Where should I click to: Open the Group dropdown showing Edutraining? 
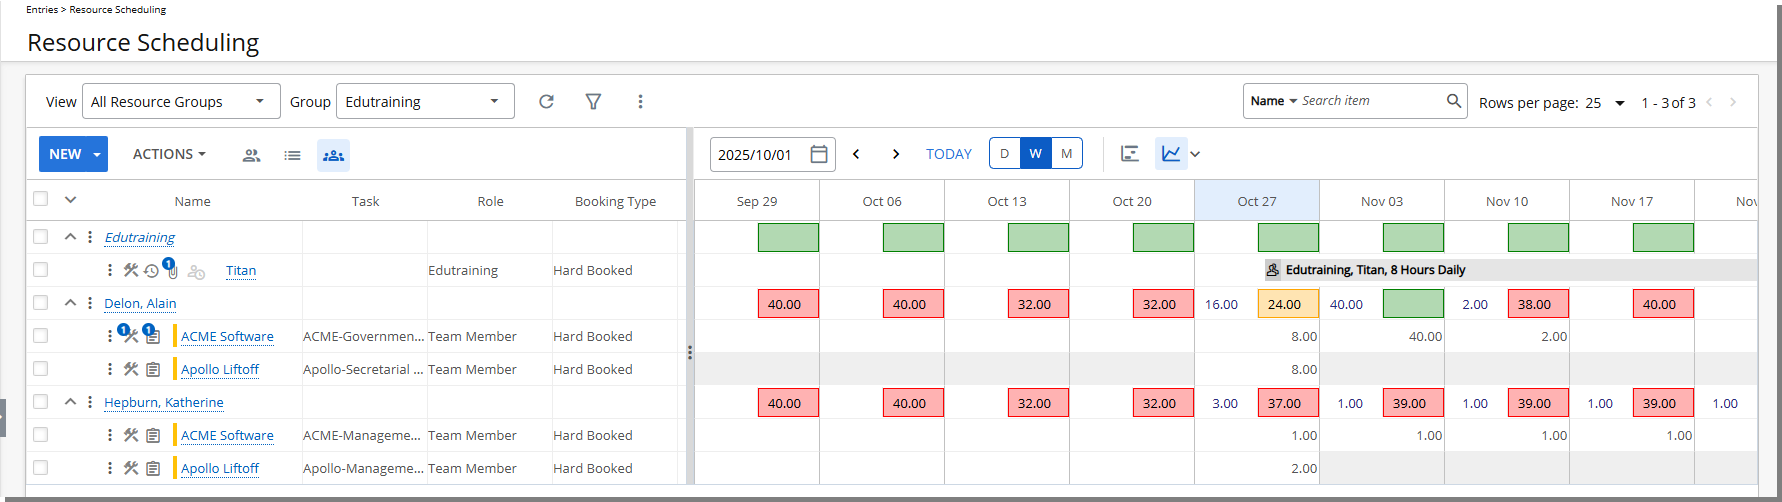[x=425, y=101]
